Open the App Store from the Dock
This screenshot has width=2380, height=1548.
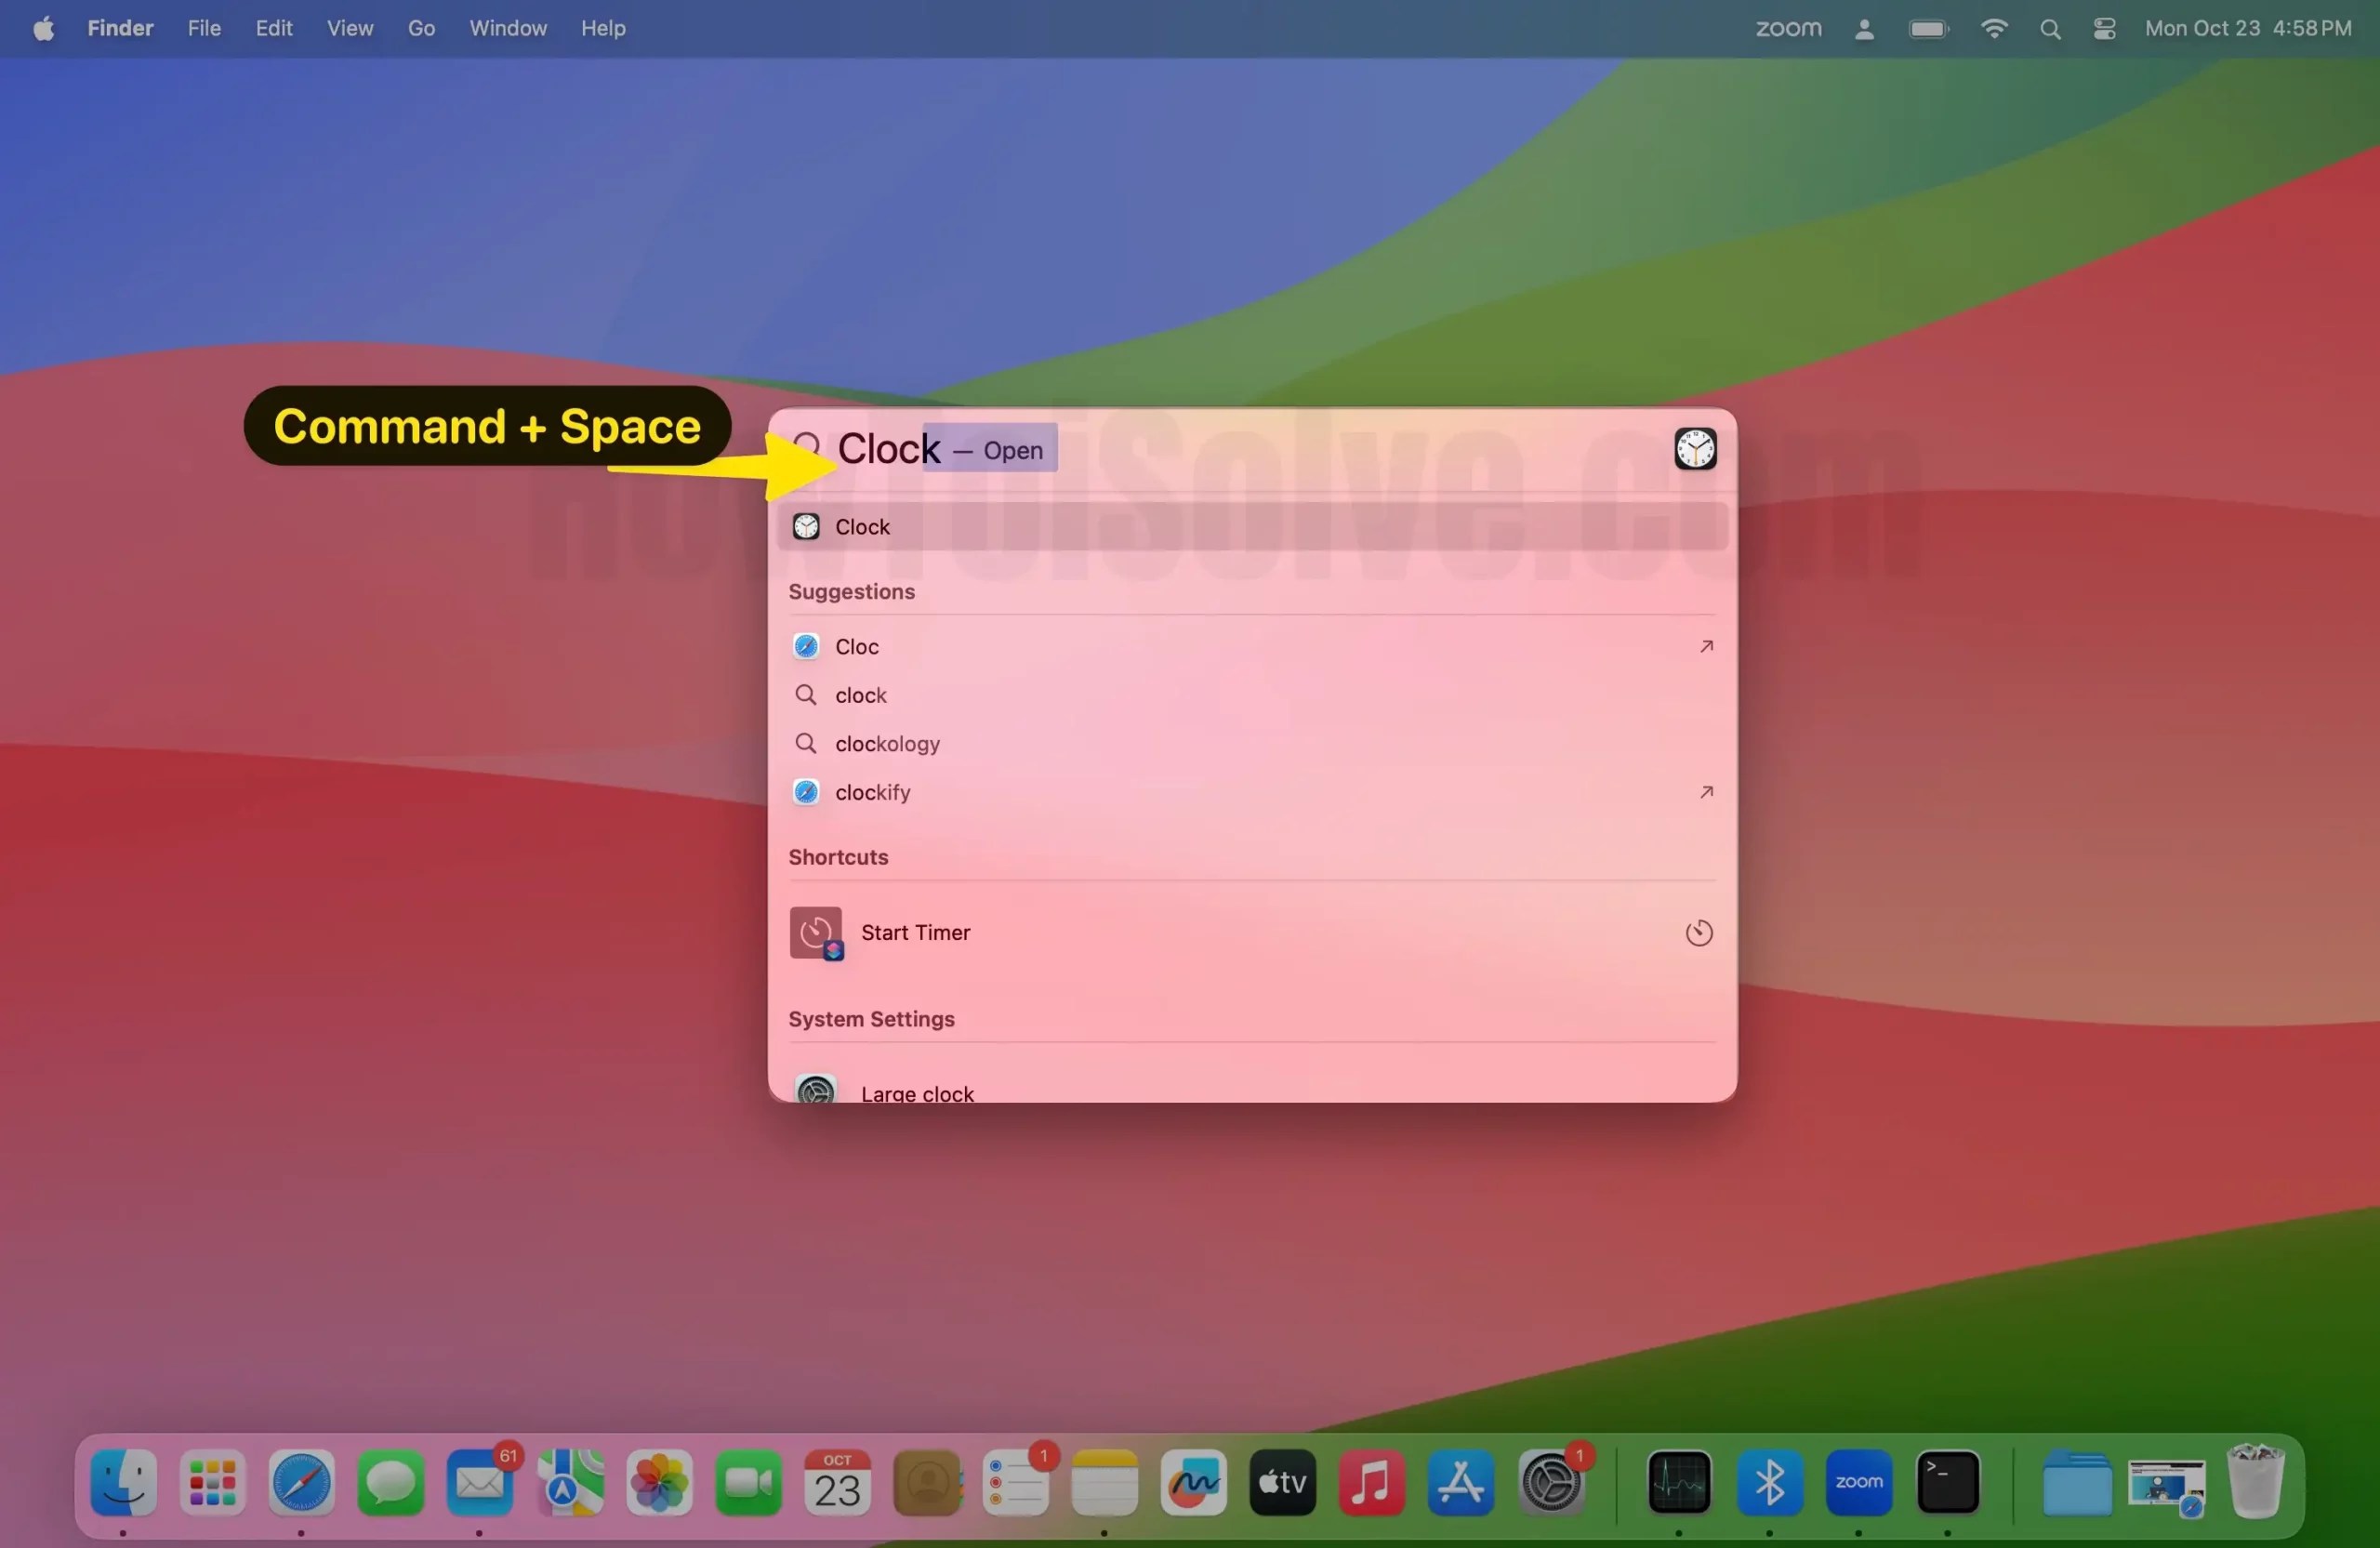point(1459,1484)
